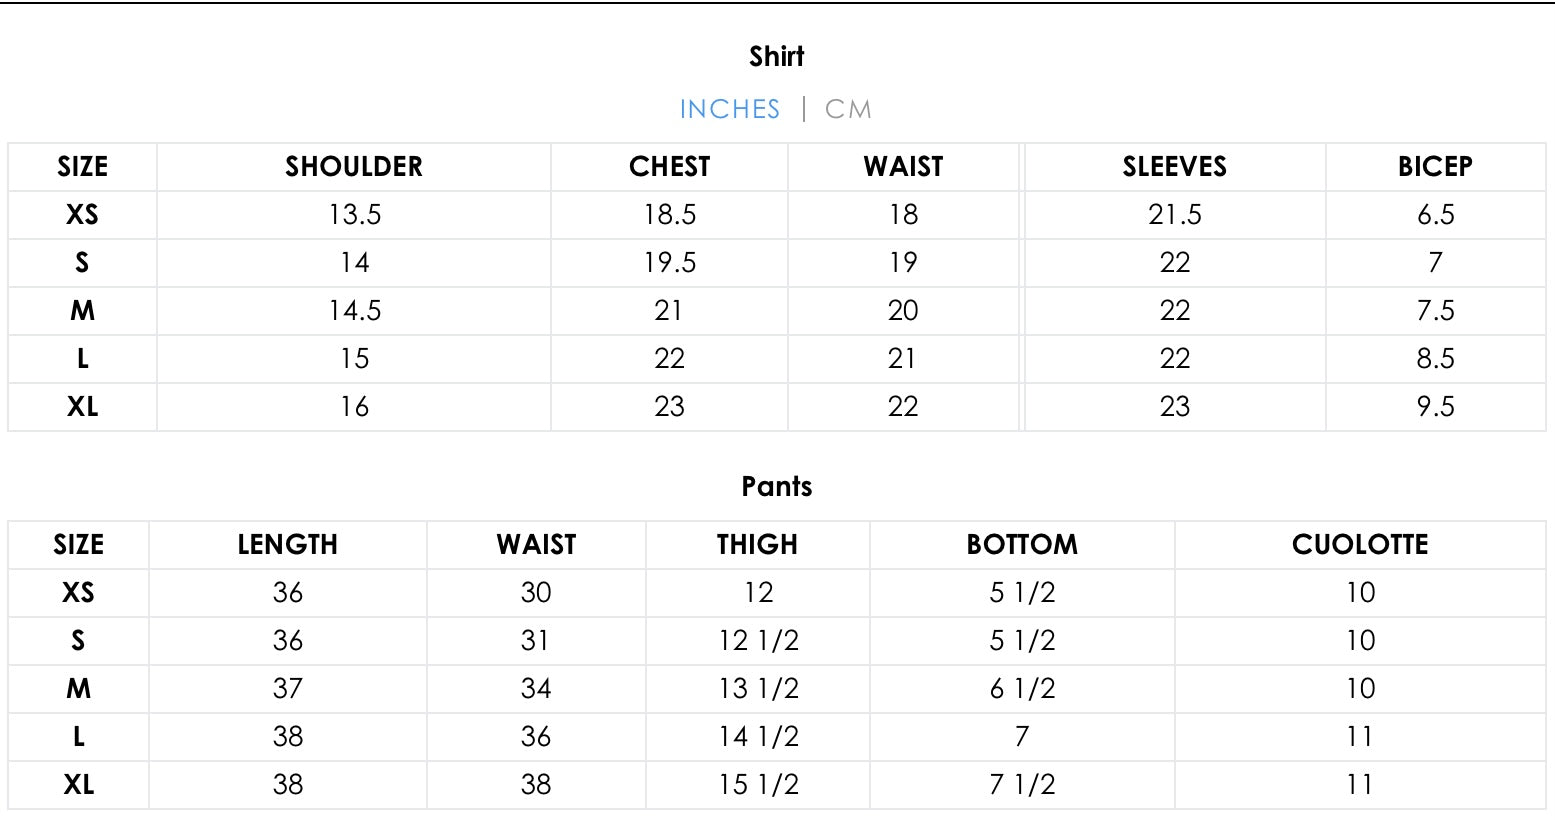Click shirt shoulder value 14.5

click(x=354, y=311)
